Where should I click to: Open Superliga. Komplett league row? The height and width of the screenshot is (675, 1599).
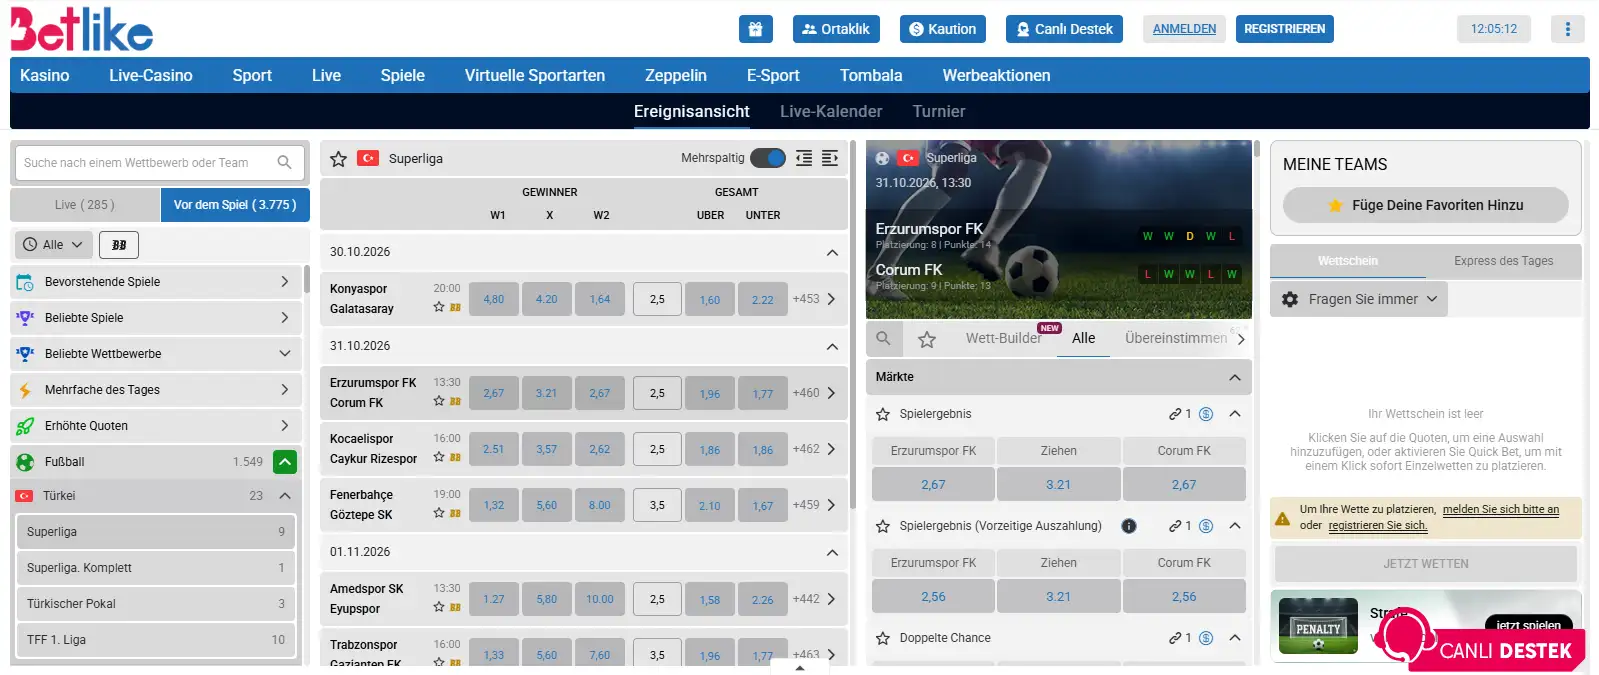click(156, 568)
